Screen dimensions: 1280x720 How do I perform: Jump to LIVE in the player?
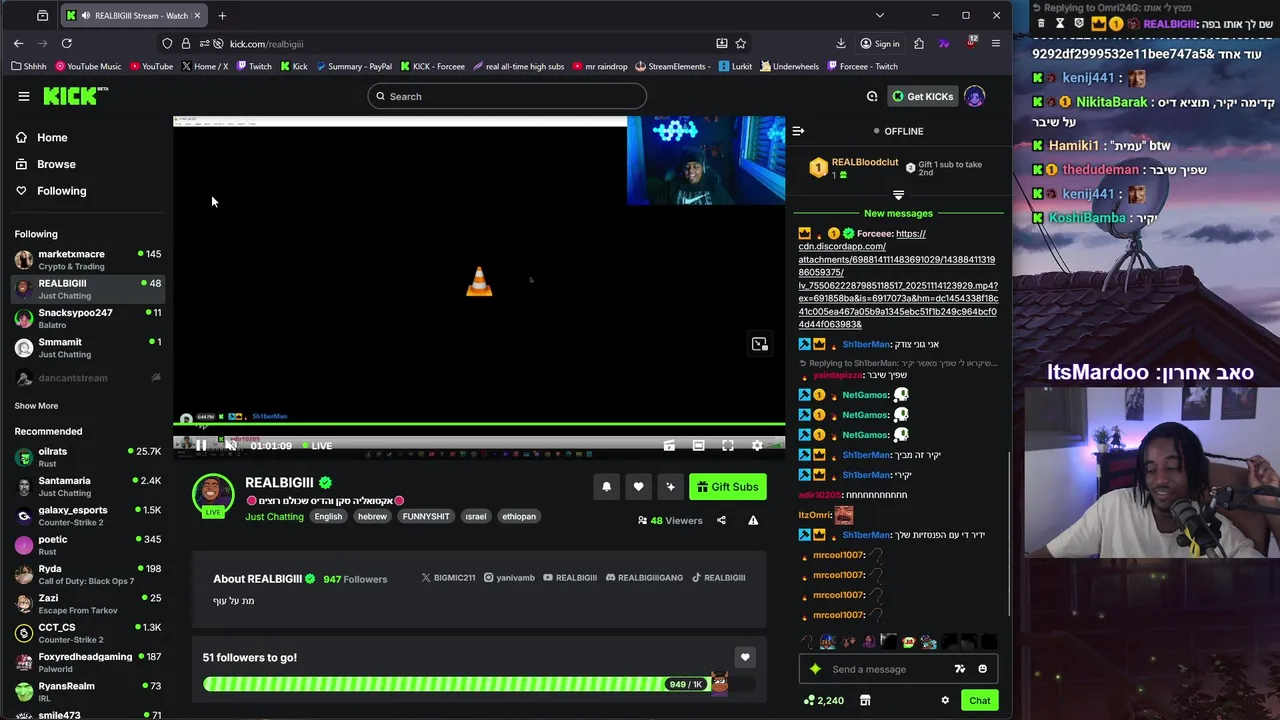[317, 446]
